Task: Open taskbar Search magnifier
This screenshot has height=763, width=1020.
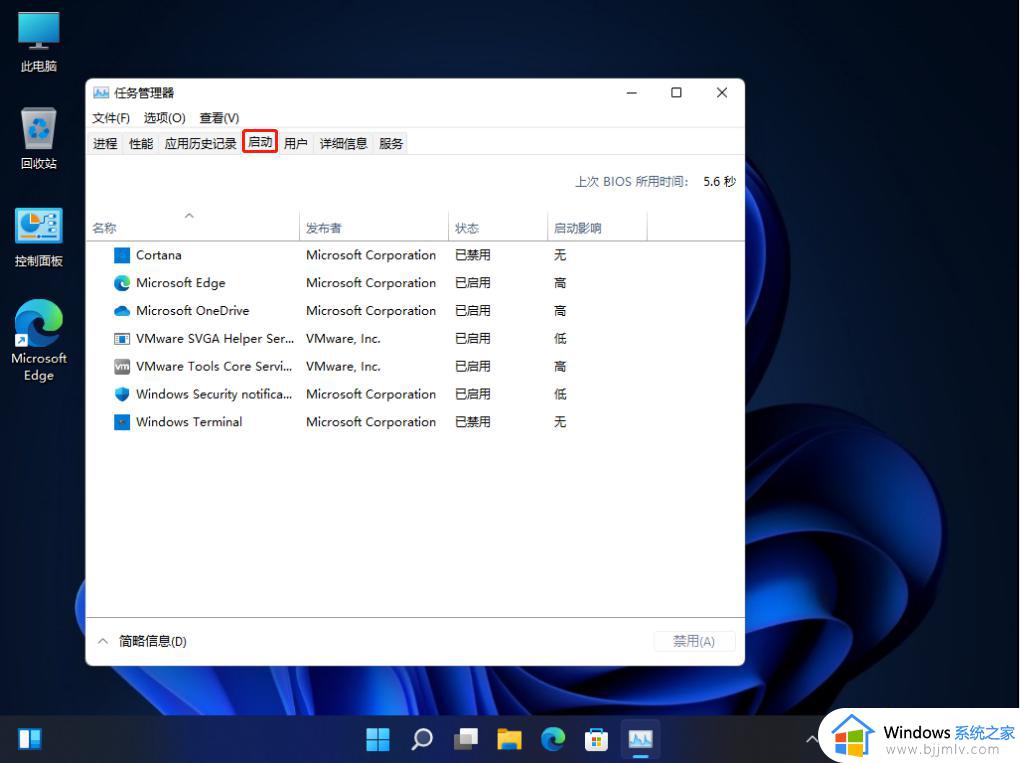Action: click(422, 739)
